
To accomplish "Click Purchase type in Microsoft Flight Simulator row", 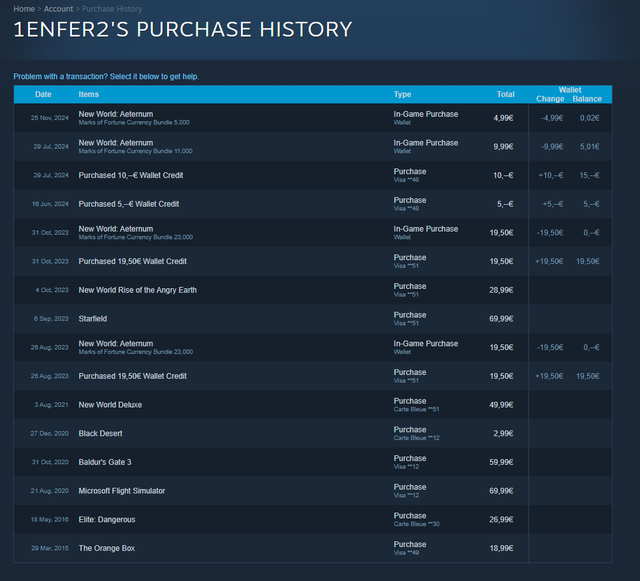I will coord(410,487).
